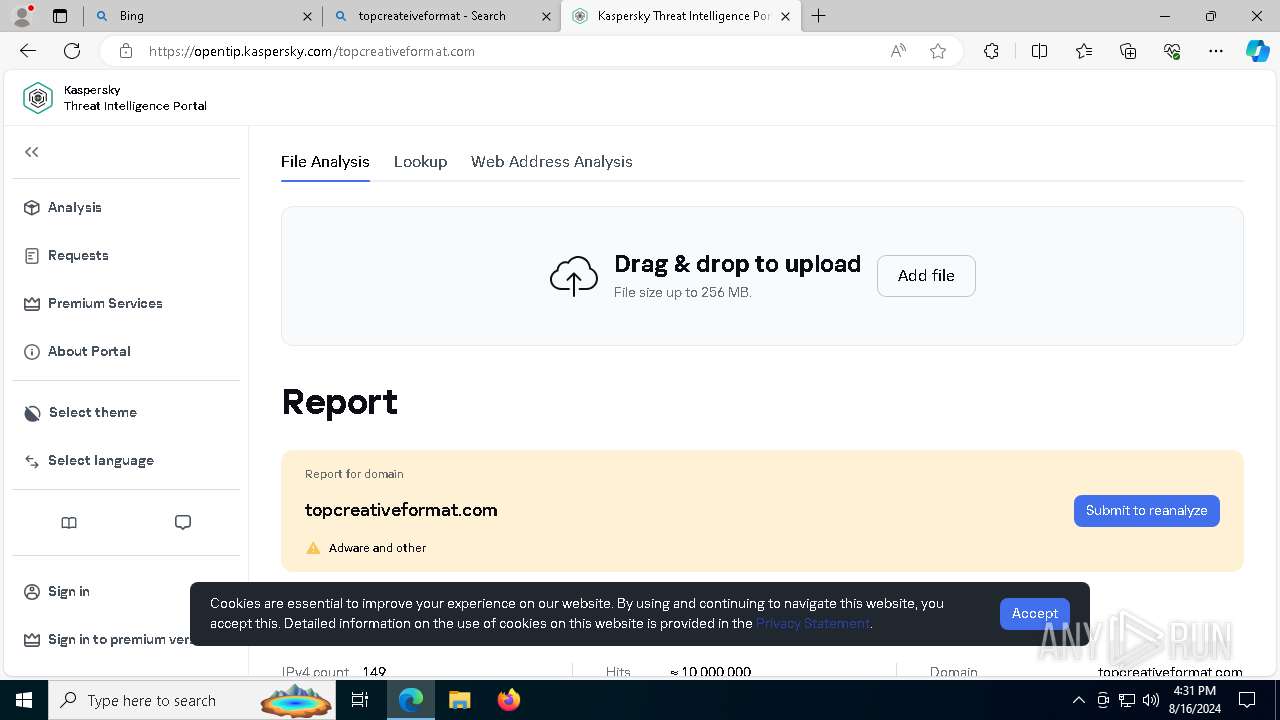Refresh the page
This screenshot has height=720, width=1280.
point(72,51)
